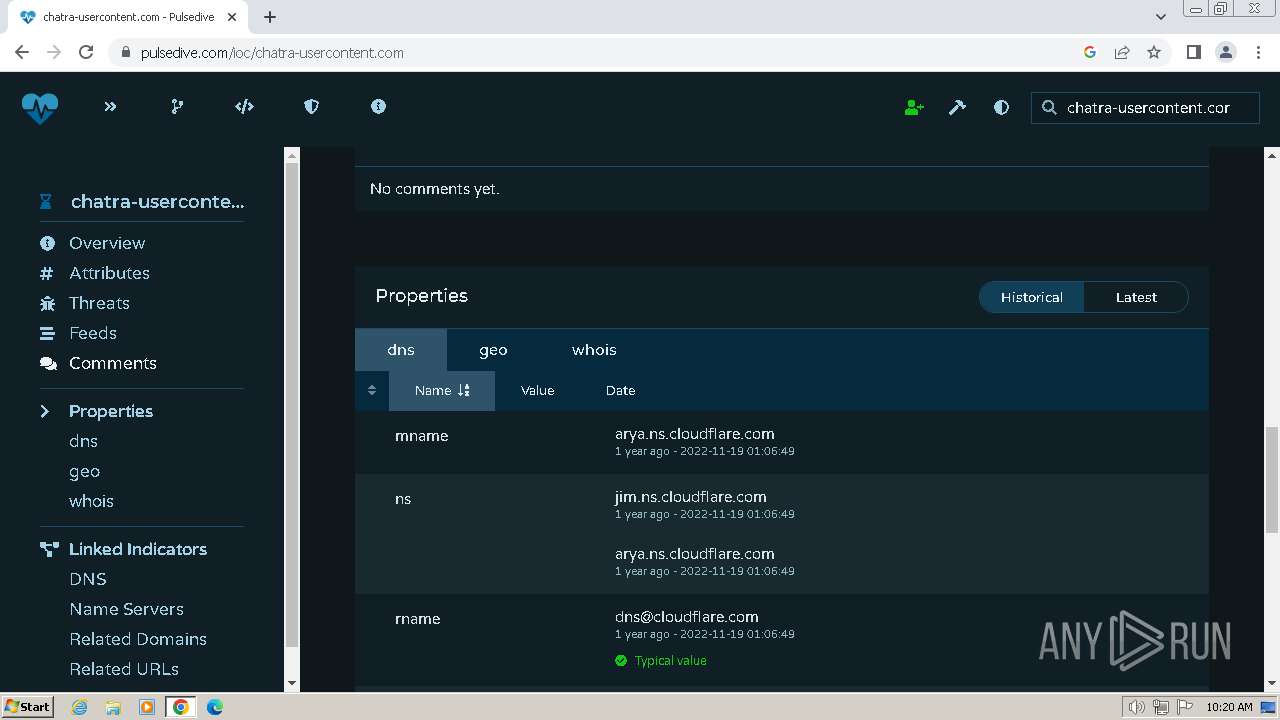Open Chrome profile avatar menu

1226,52
